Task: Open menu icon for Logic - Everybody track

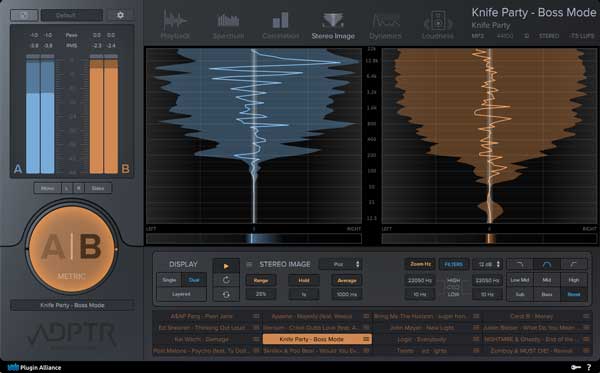Action: pyautogui.click(x=476, y=339)
